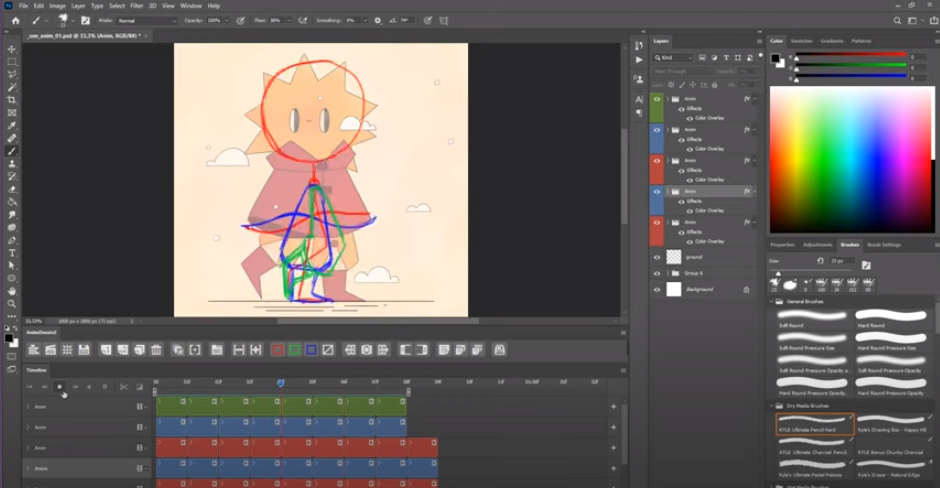
Task: Hide the Group 6 layer
Action: coord(657,273)
